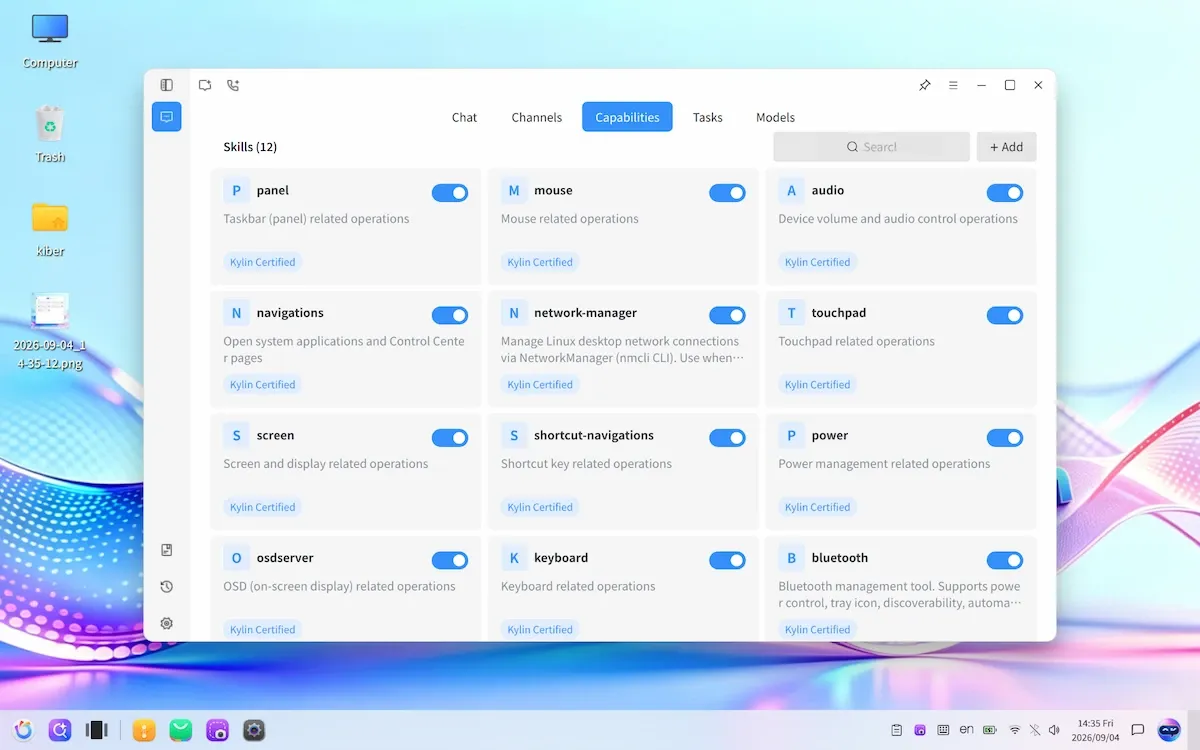Image resolution: width=1200 pixels, height=750 pixels.
Task: Pin the window on top
Action: (925, 85)
